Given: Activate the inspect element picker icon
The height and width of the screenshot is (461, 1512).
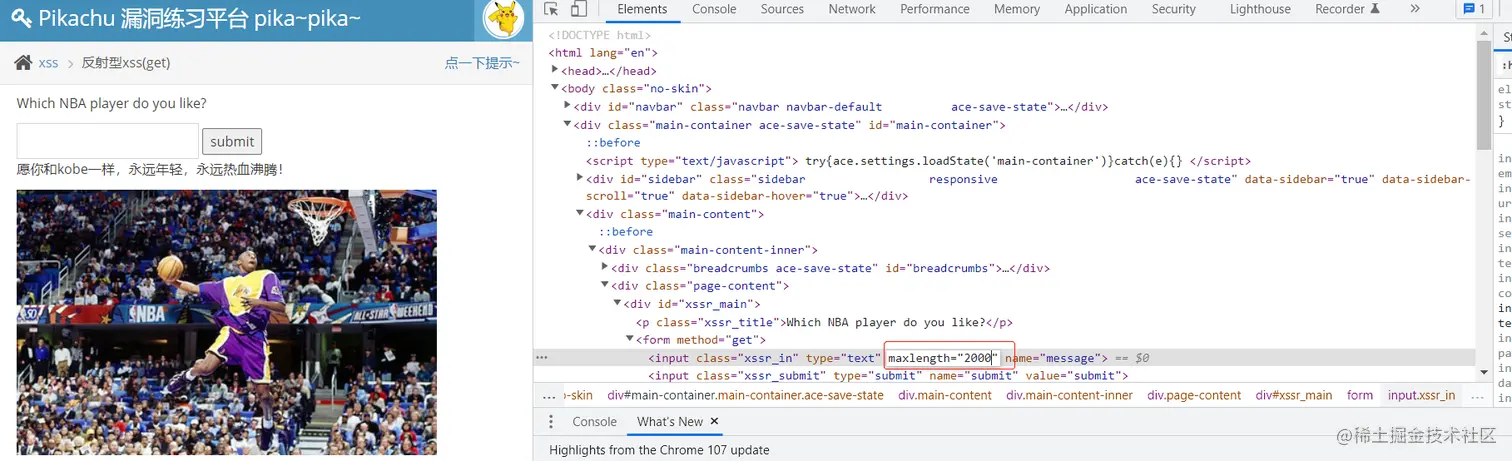Looking at the screenshot, I should [552, 9].
